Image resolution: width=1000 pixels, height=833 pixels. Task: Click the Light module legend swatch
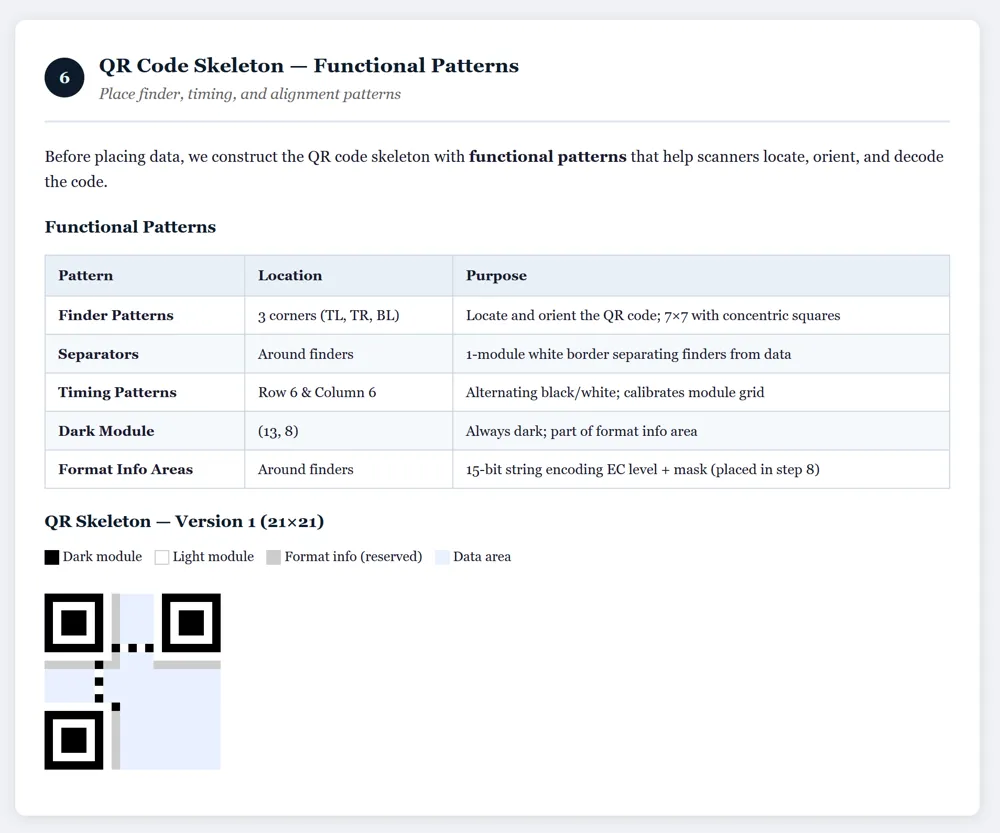pyautogui.click(x=162, y=557)
